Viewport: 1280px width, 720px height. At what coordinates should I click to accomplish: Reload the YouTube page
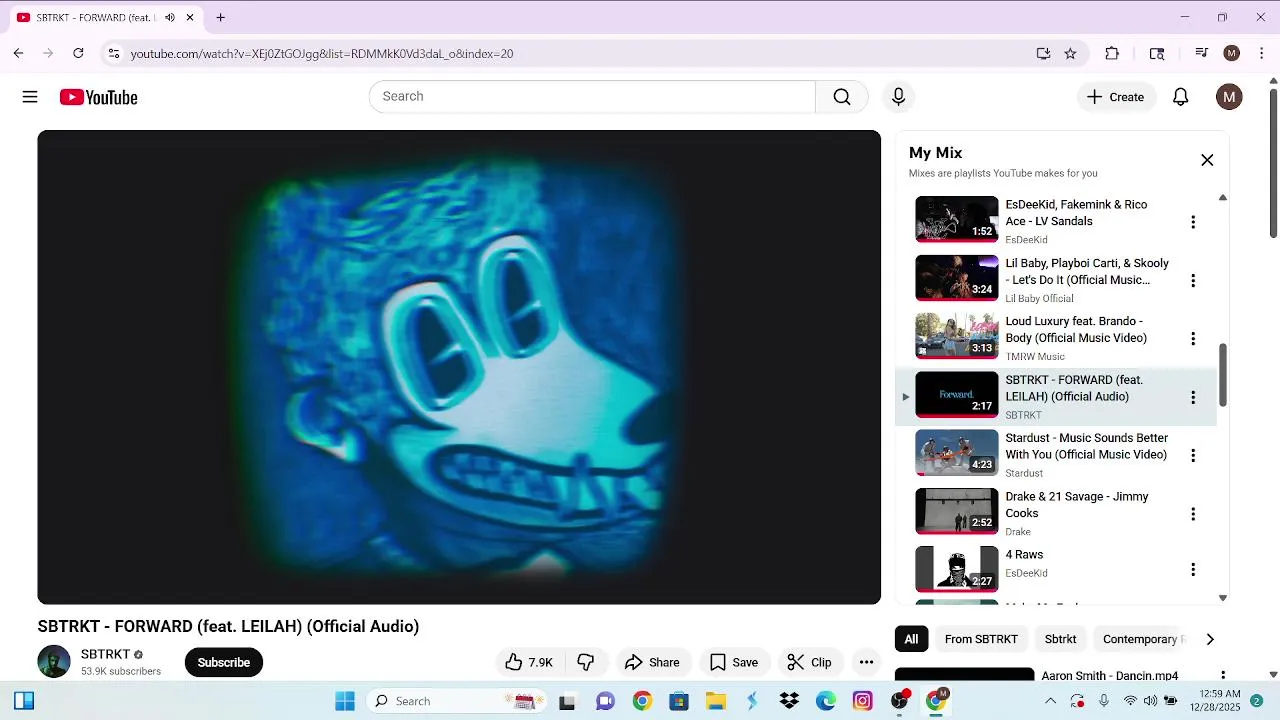click(78, 53)
